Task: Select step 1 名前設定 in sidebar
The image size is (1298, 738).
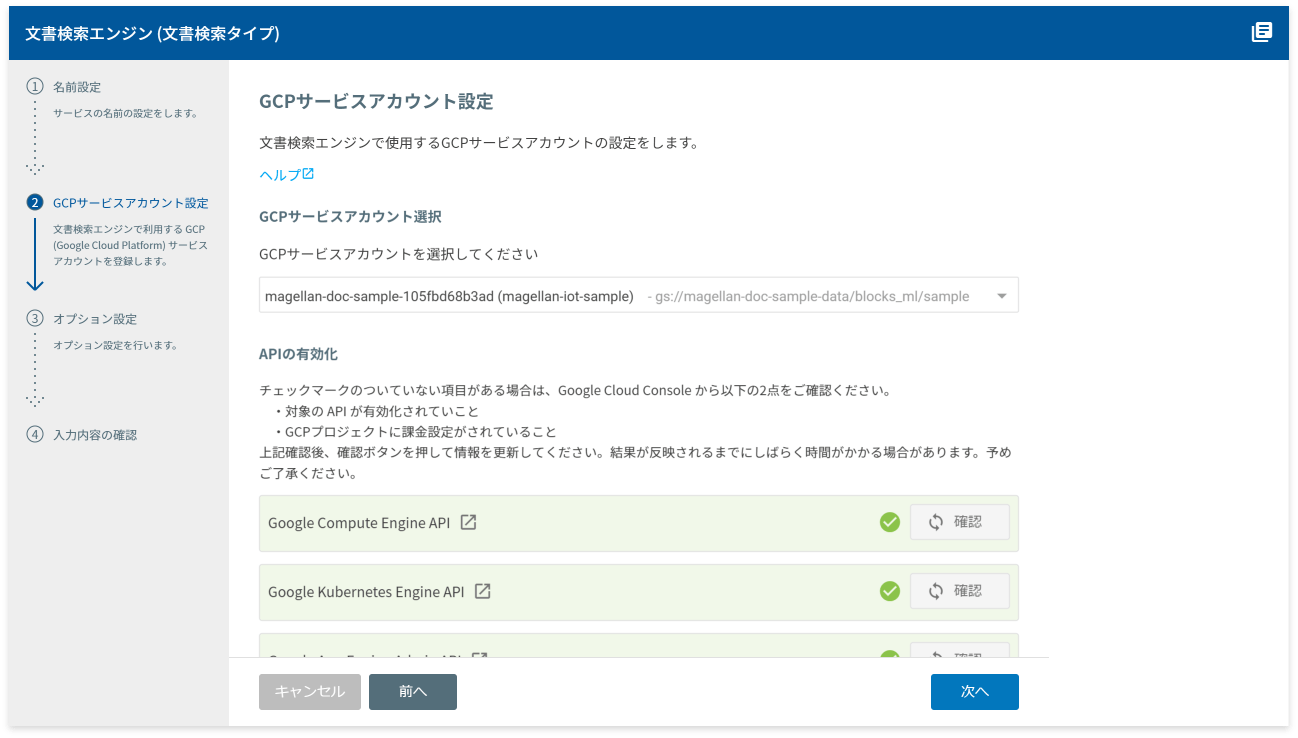Action: (77, 87)
